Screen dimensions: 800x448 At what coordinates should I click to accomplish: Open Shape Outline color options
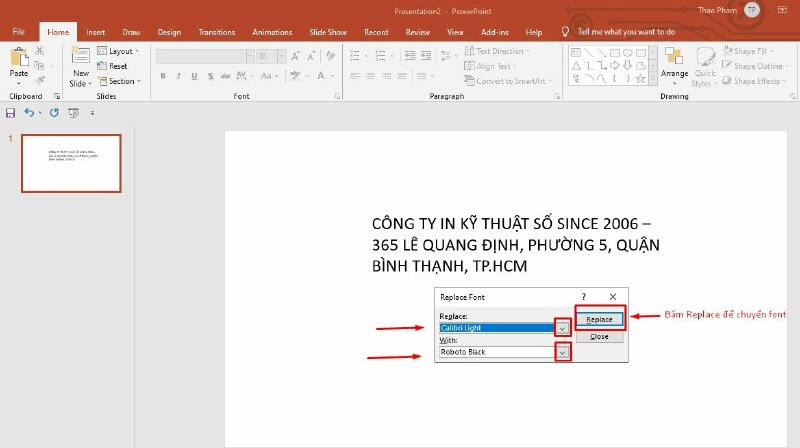click(755, 66)
